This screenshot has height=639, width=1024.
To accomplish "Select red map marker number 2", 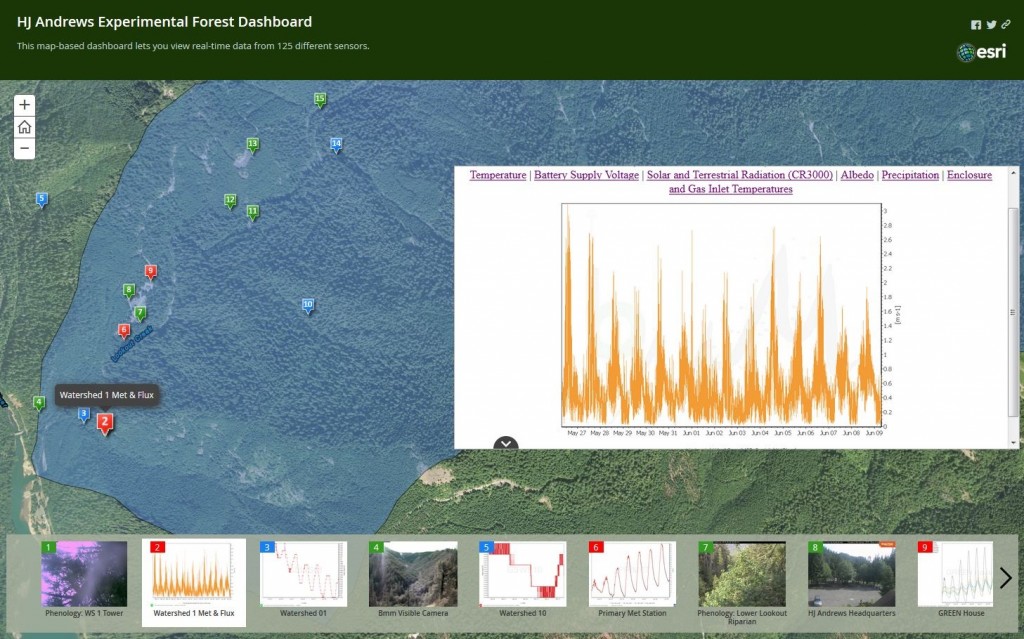I will point(104,423).
